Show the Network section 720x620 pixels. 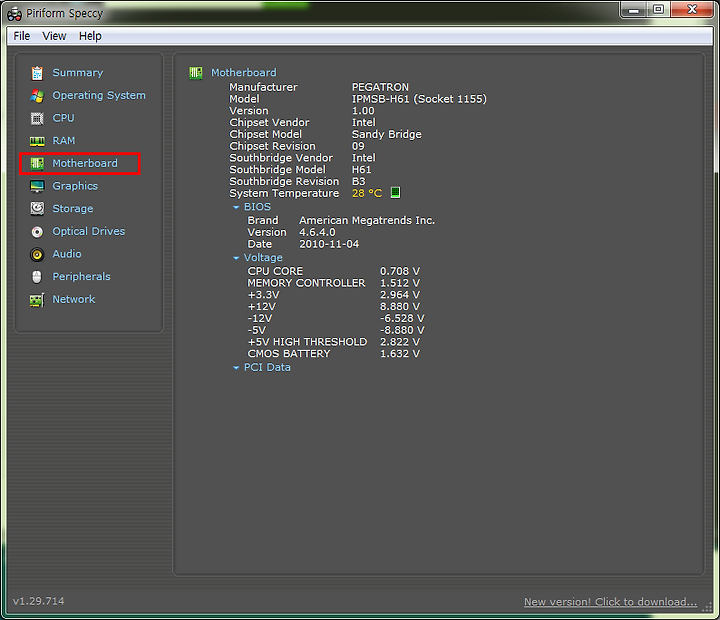[x=73, y=299]
